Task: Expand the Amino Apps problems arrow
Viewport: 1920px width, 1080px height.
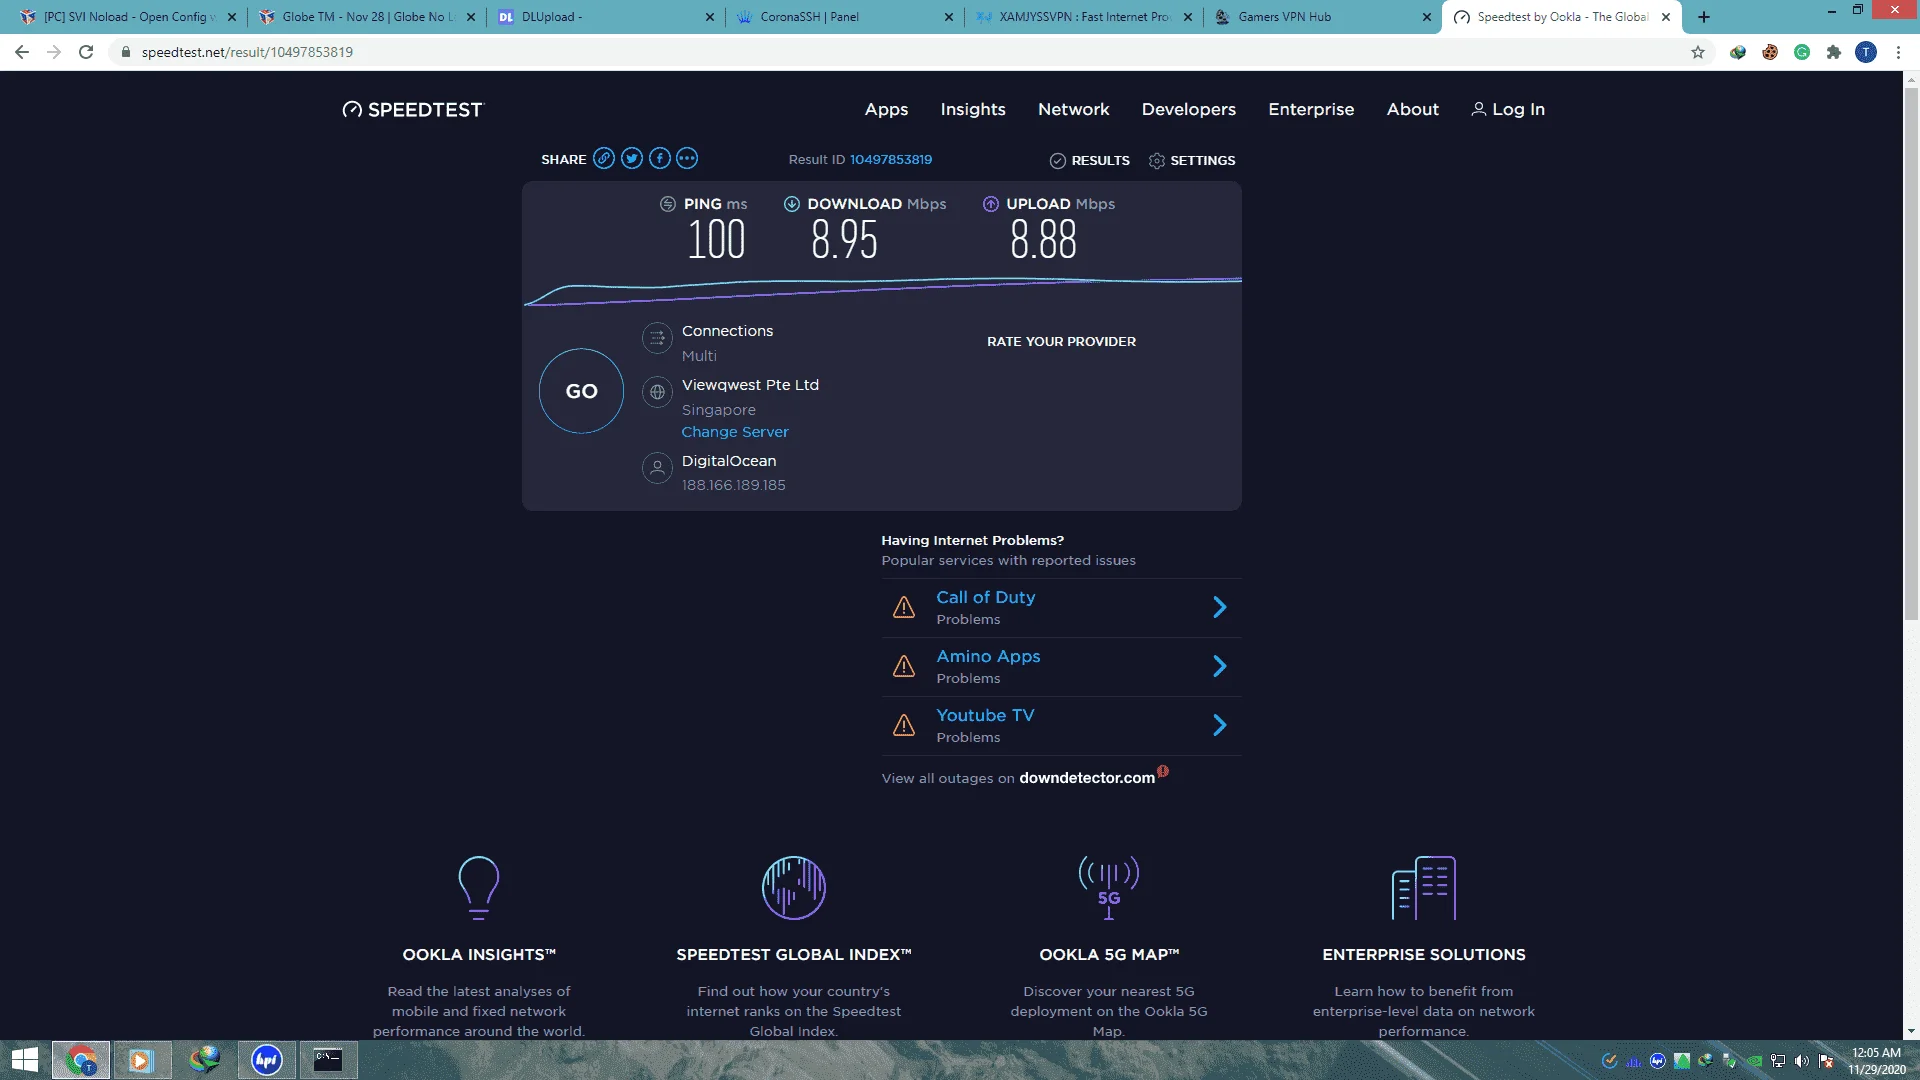Action: pyautogui.click(x=1220, y=666)
